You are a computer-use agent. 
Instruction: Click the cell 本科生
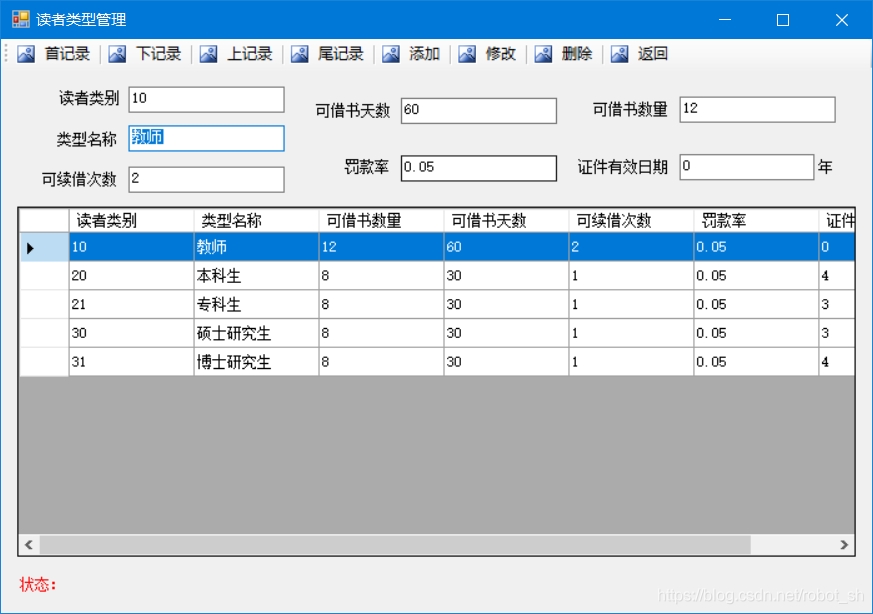pos(257,276)
